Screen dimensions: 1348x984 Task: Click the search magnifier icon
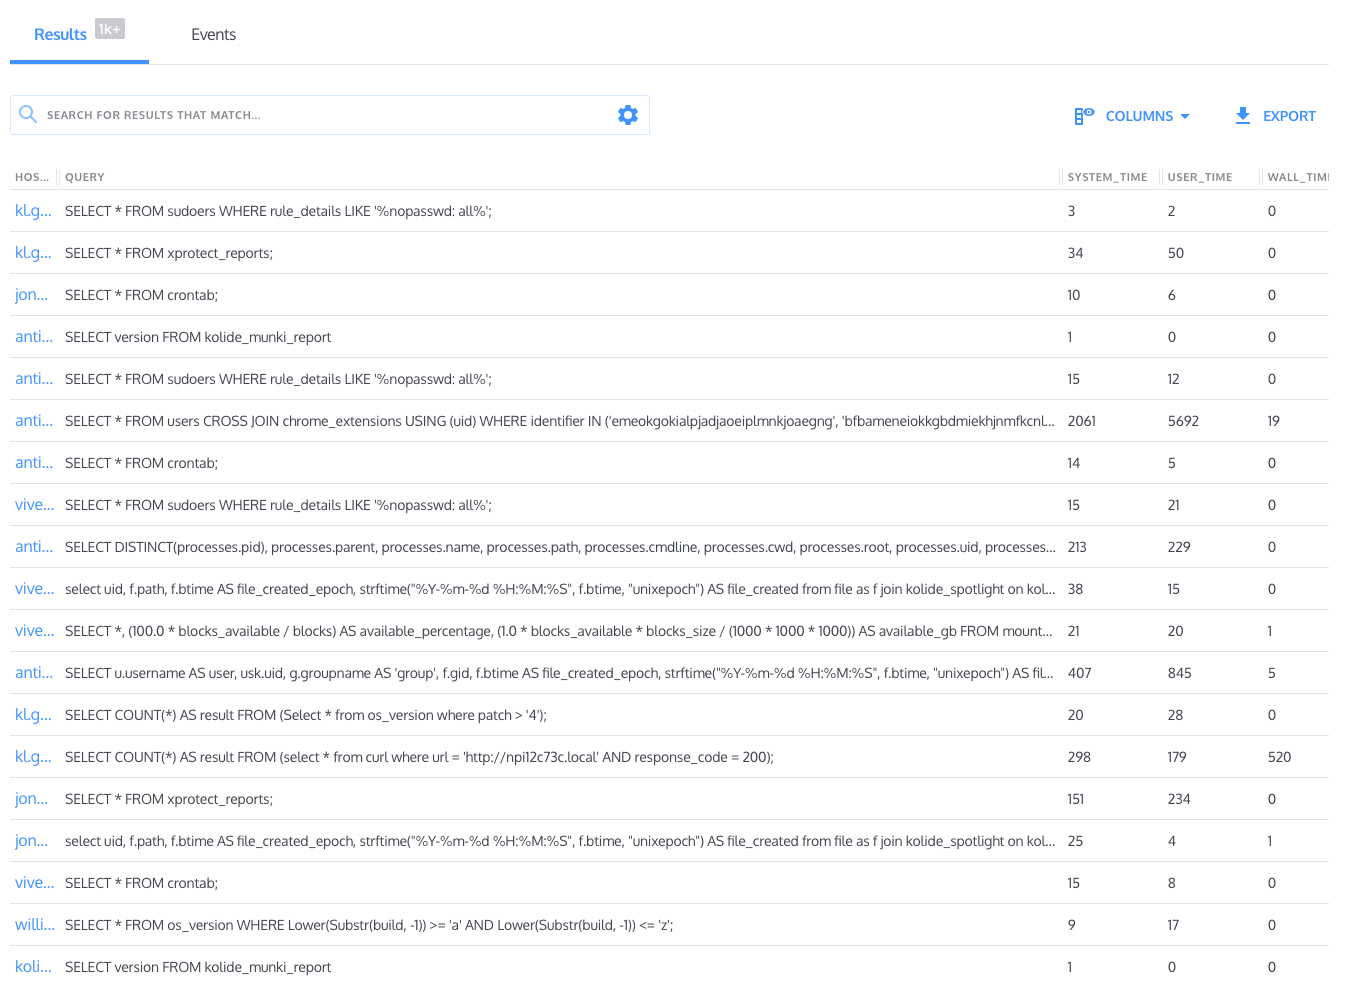[x=28, y=114]
